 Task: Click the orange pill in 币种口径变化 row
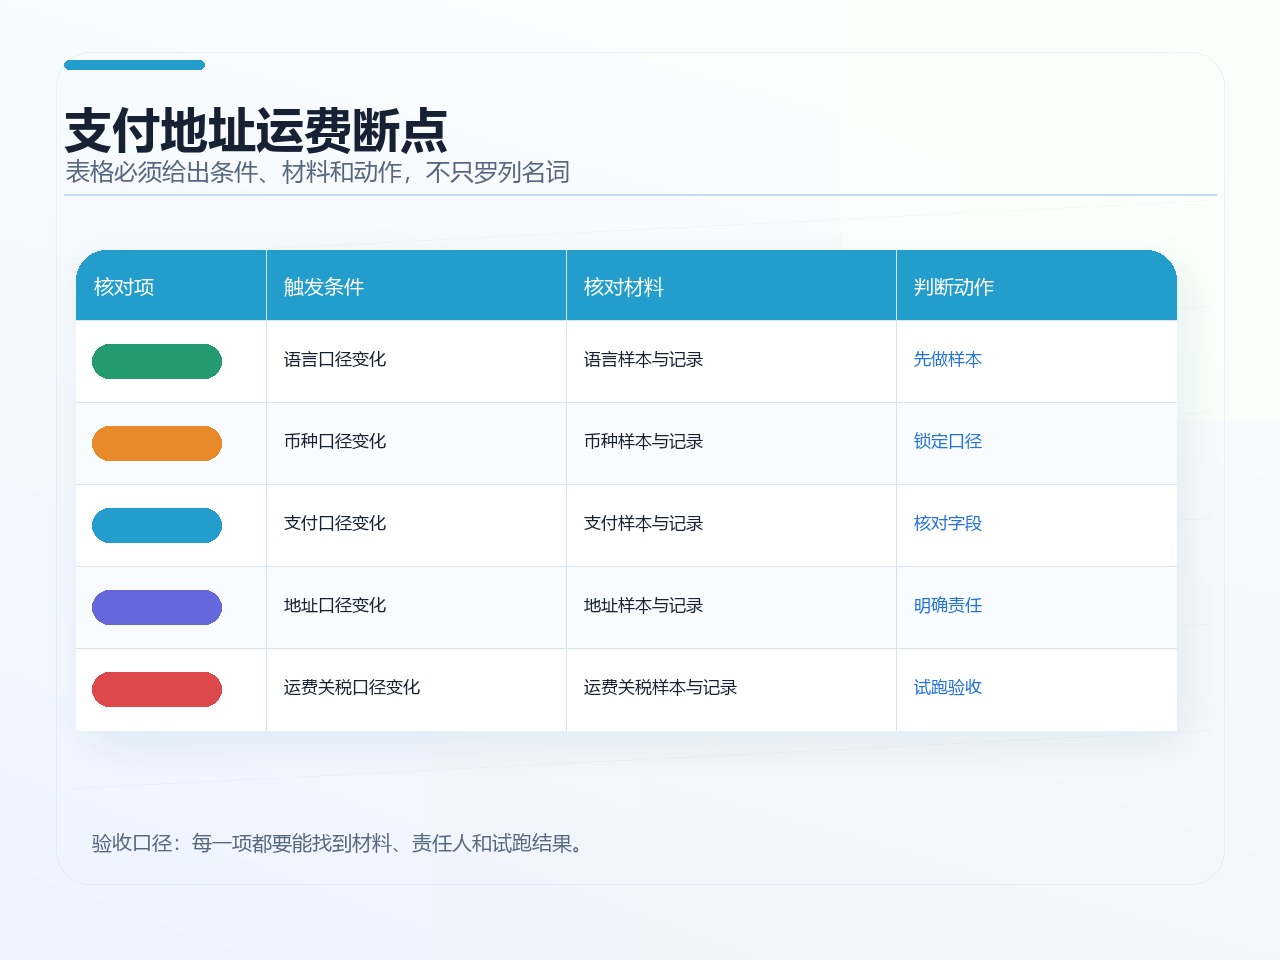click(157, 443)
